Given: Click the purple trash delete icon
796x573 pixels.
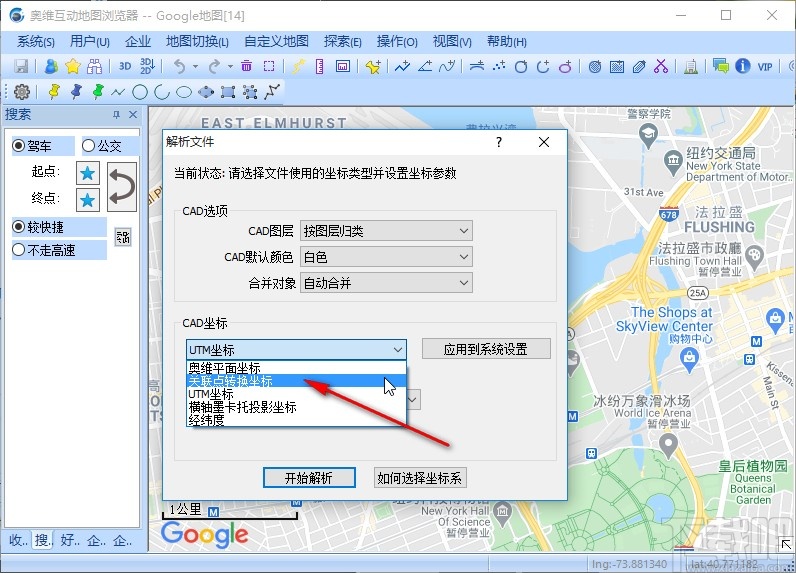Looking at the screenshot, I should [x=246, y=66].
